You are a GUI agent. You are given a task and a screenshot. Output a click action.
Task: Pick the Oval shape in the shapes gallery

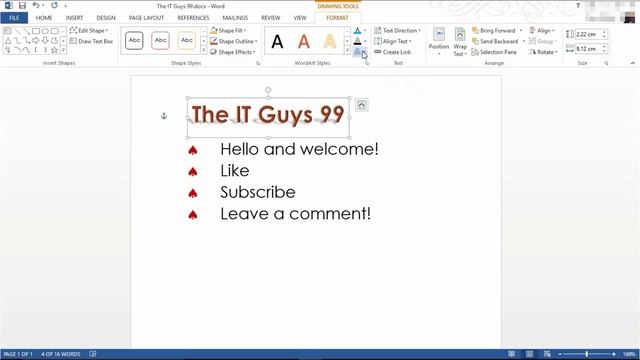click(45, 31)
